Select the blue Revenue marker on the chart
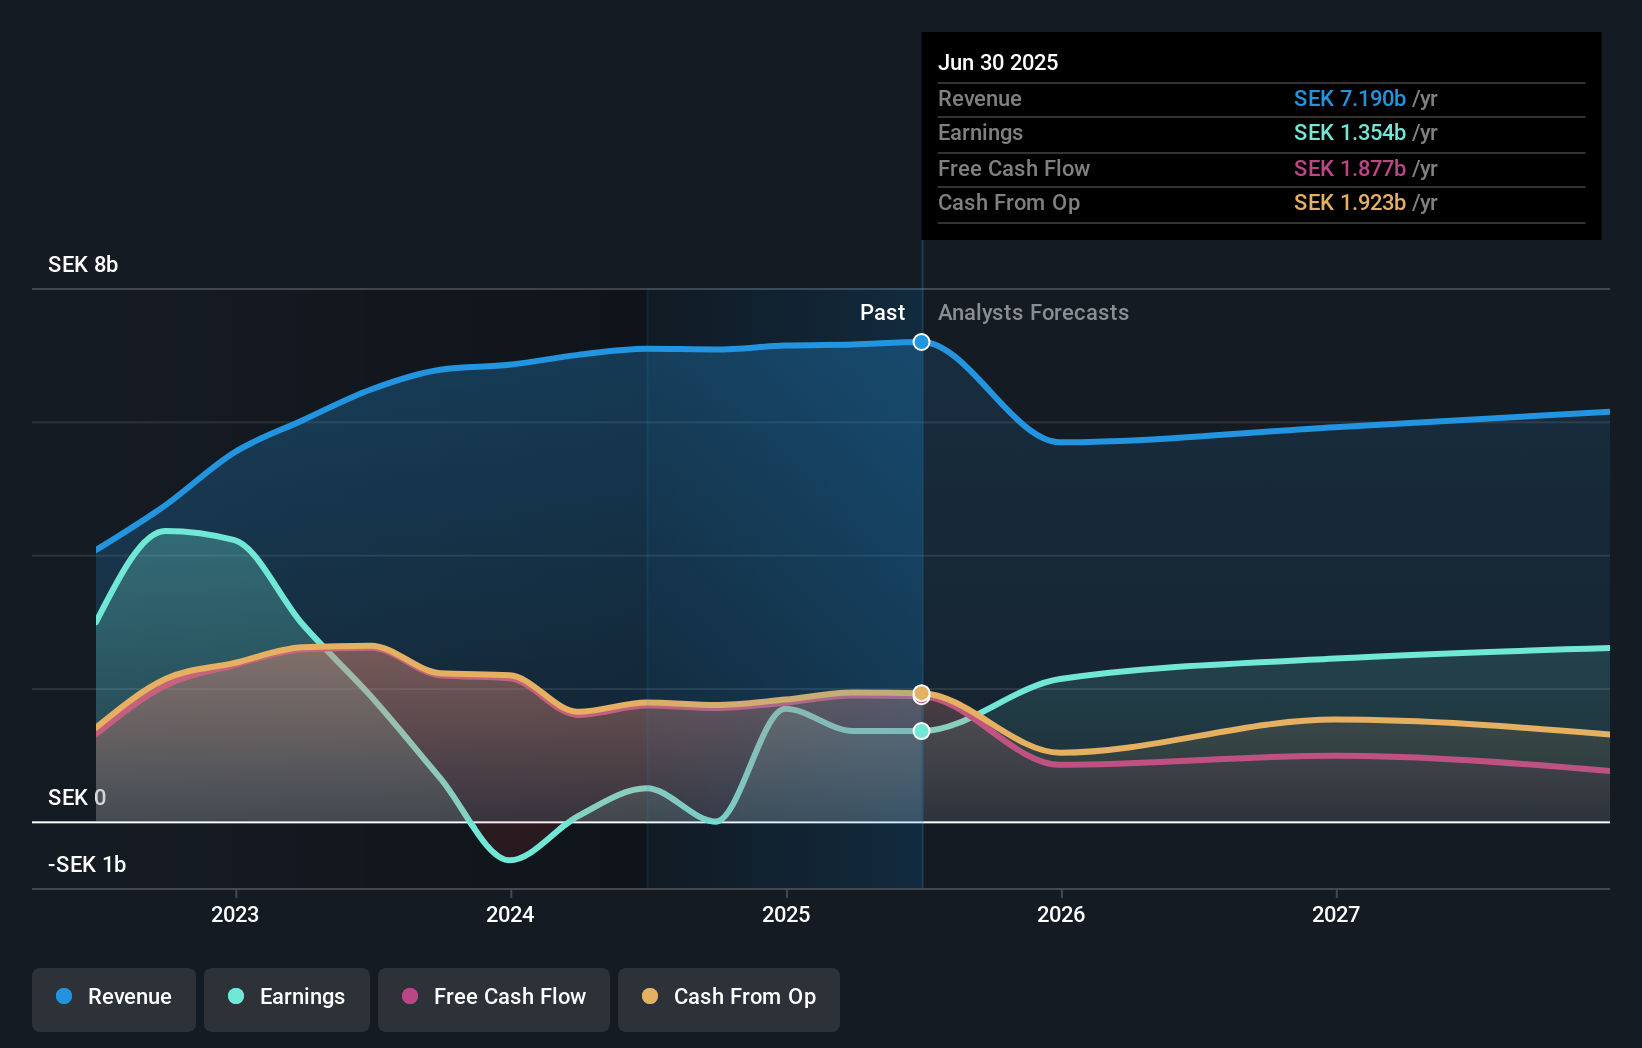Screen dimensions: 1642x1048 (x=921, y=342)
